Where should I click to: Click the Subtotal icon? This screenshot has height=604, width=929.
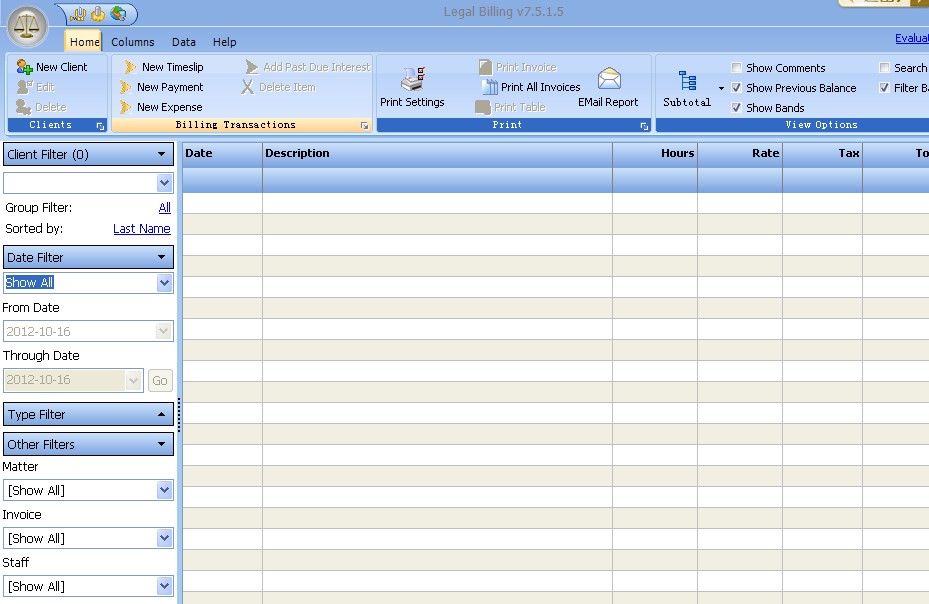(687, 81)
